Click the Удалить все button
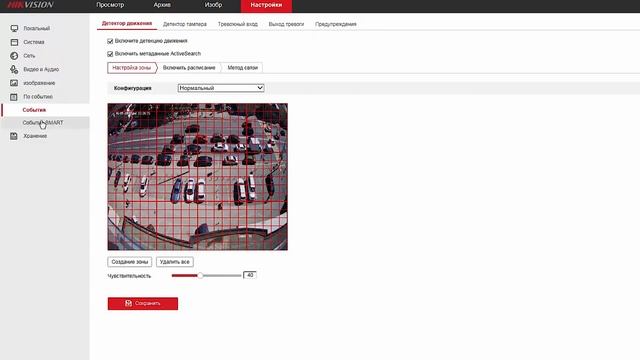 click(x=175, y=262)
